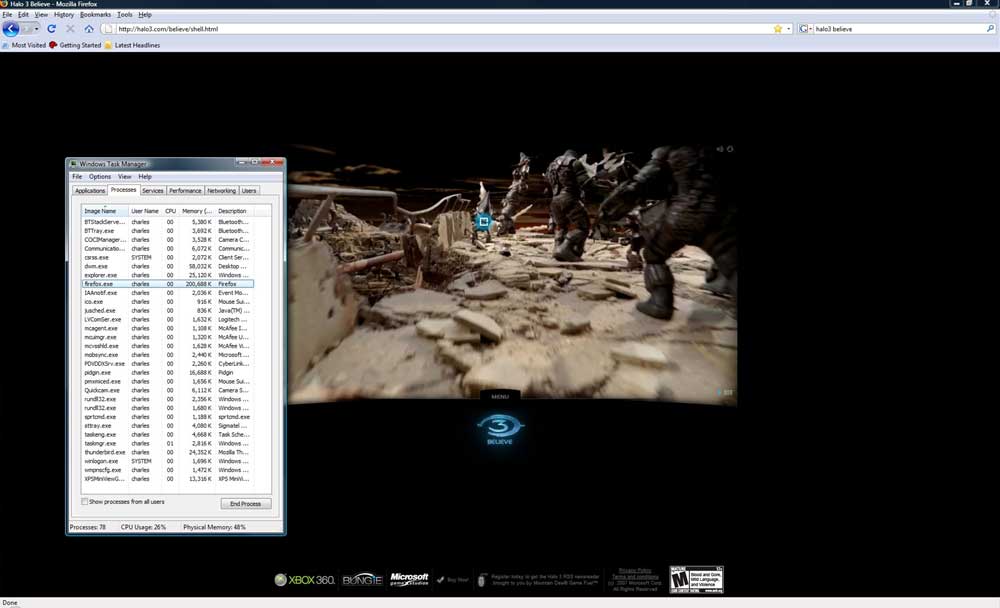The image size is (1000, 608).
Task: Click the Firefox back arrow button
Action: point(11,29)
